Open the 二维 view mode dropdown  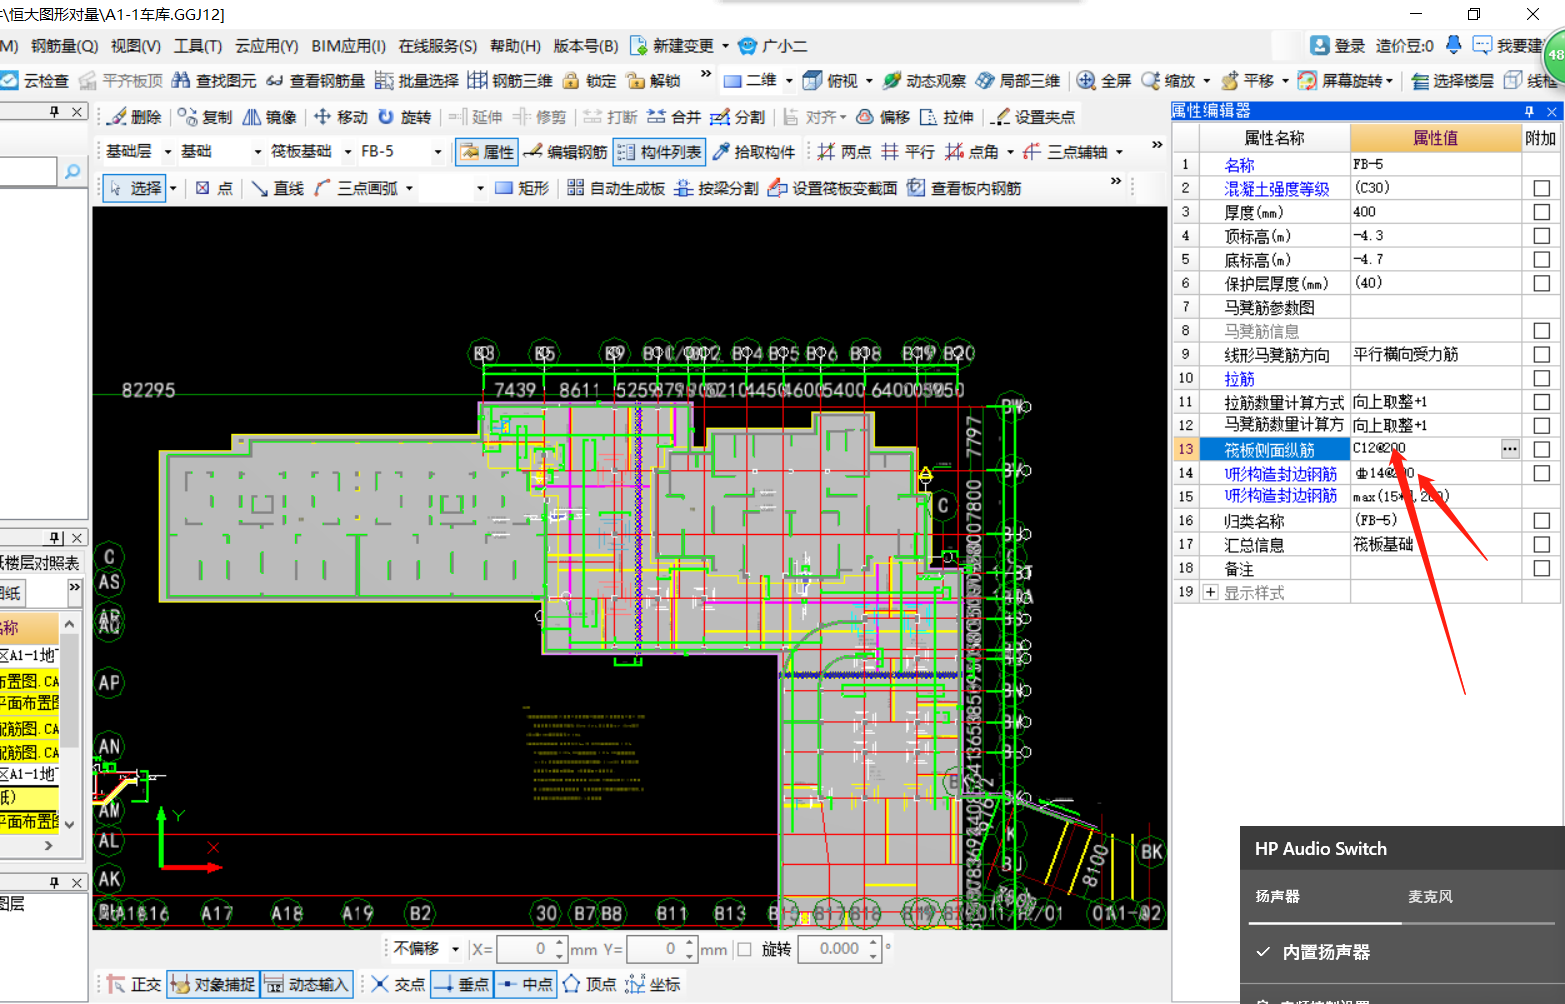tap(789, 81)
